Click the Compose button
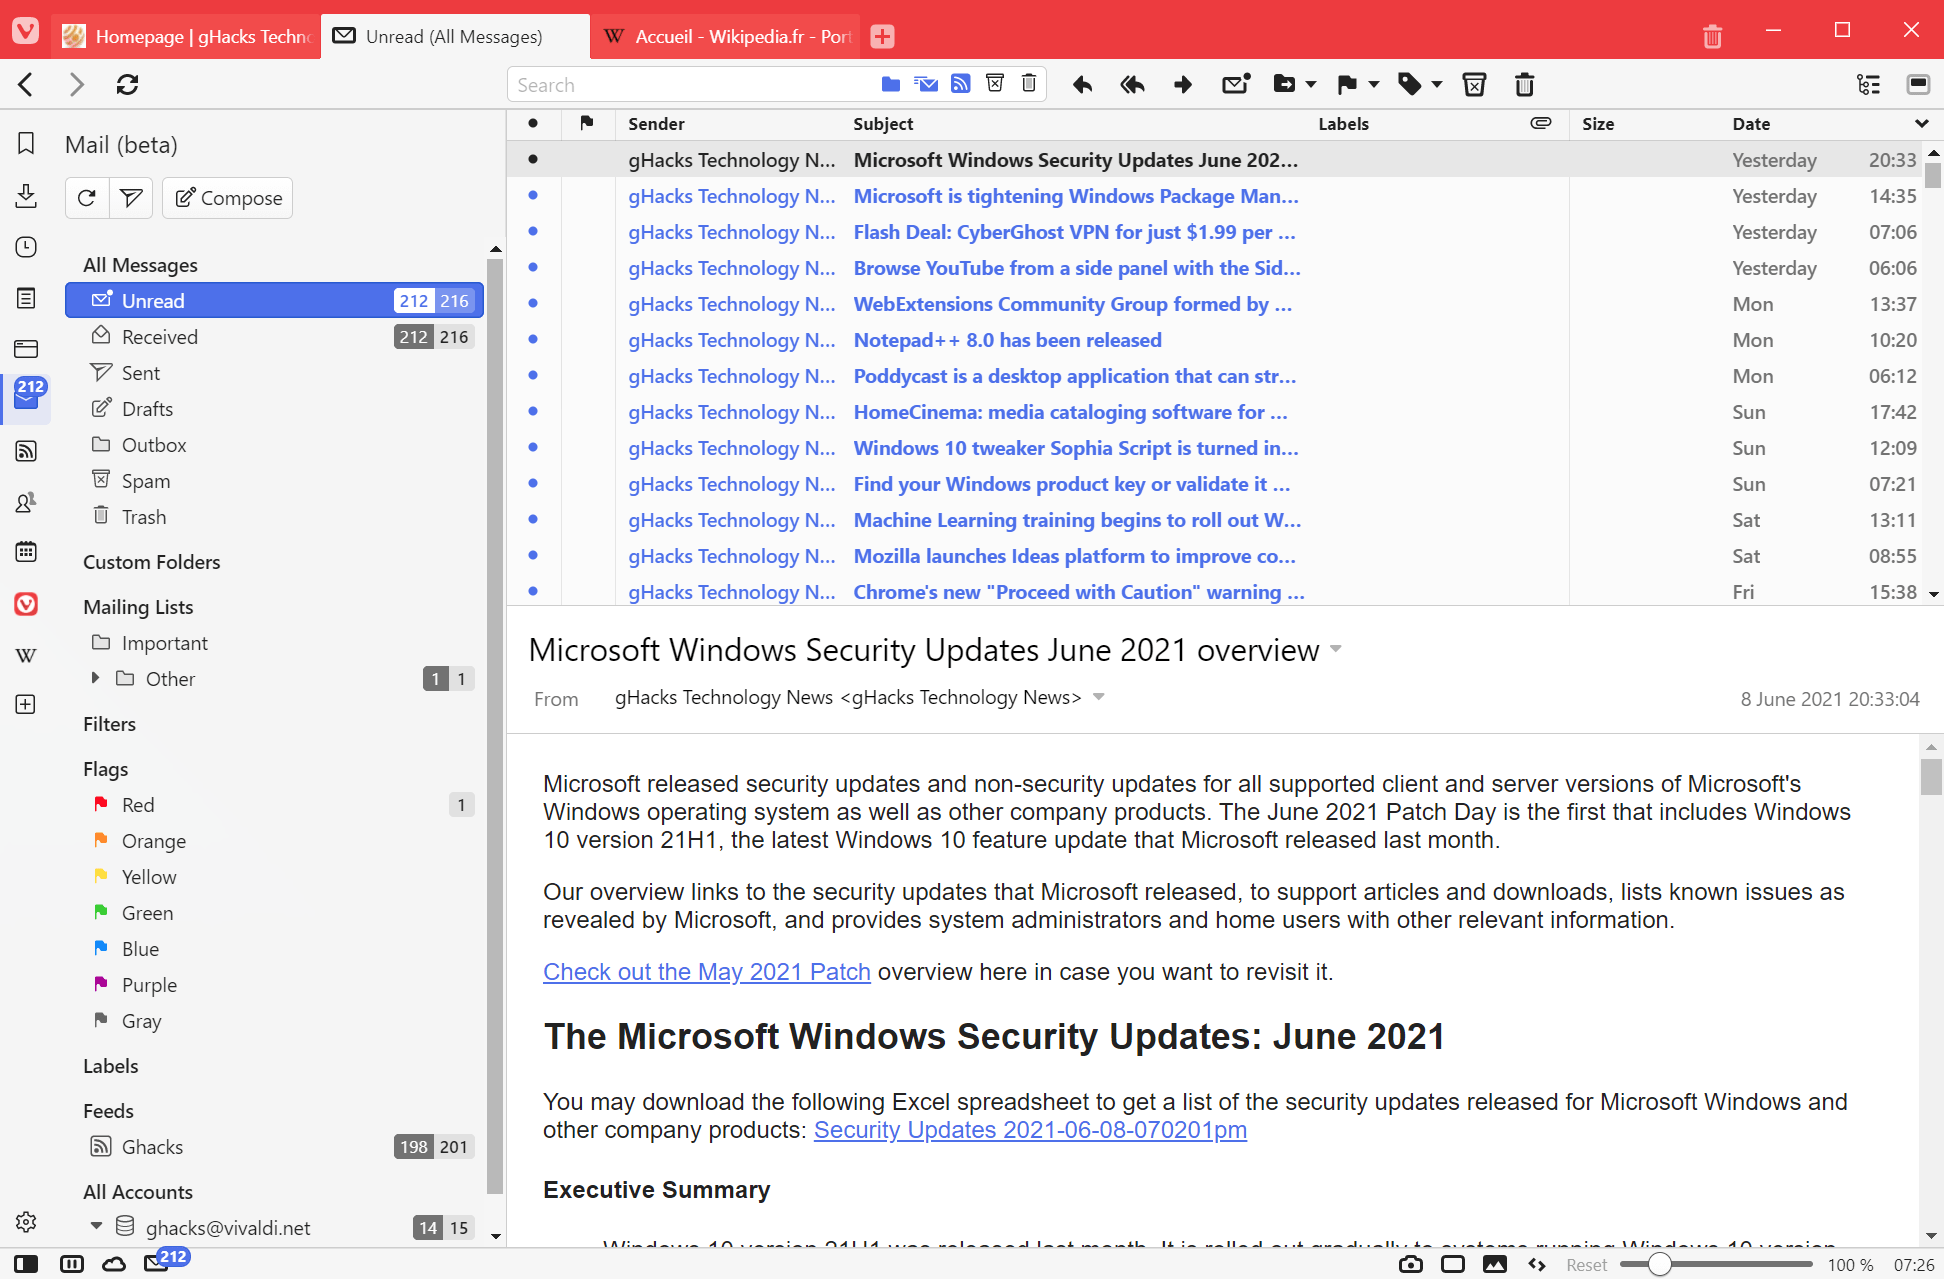The height and width of the screenshot is (1279, 1944). [x=228, y=198]
